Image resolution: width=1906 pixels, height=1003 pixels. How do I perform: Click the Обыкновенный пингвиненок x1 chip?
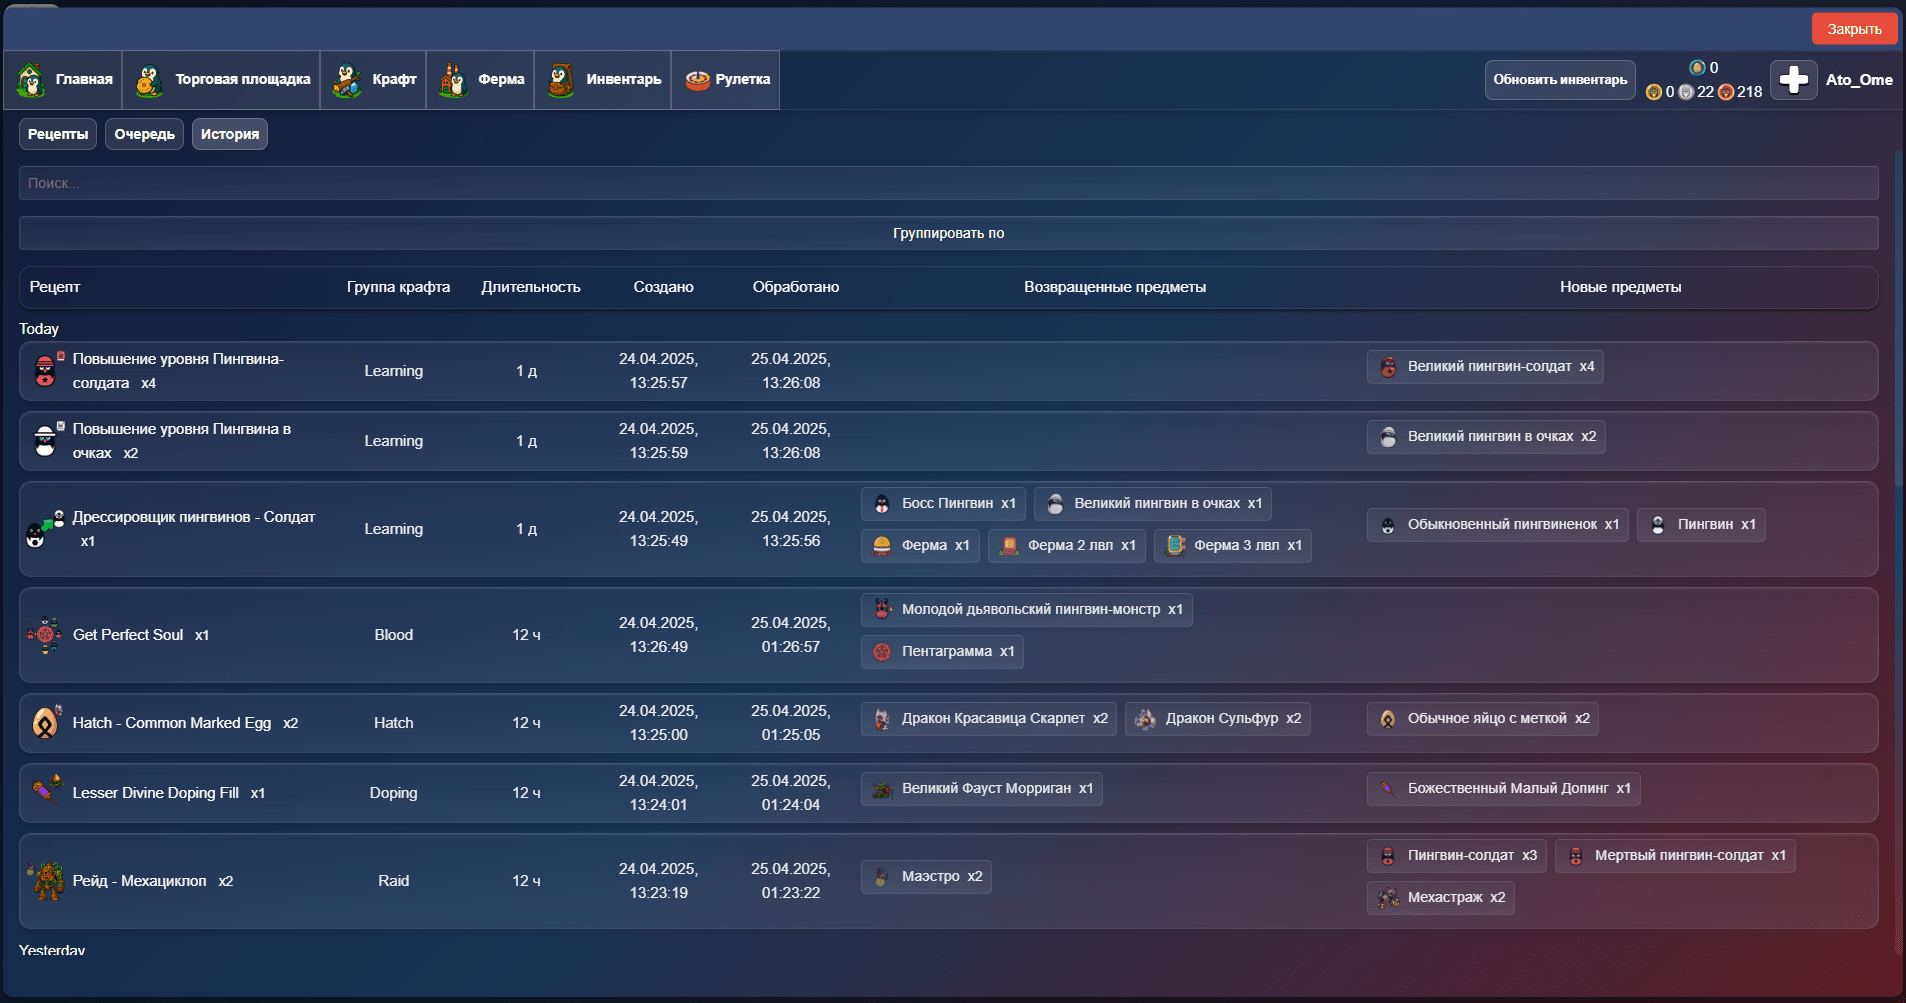tap(1498, 525)
